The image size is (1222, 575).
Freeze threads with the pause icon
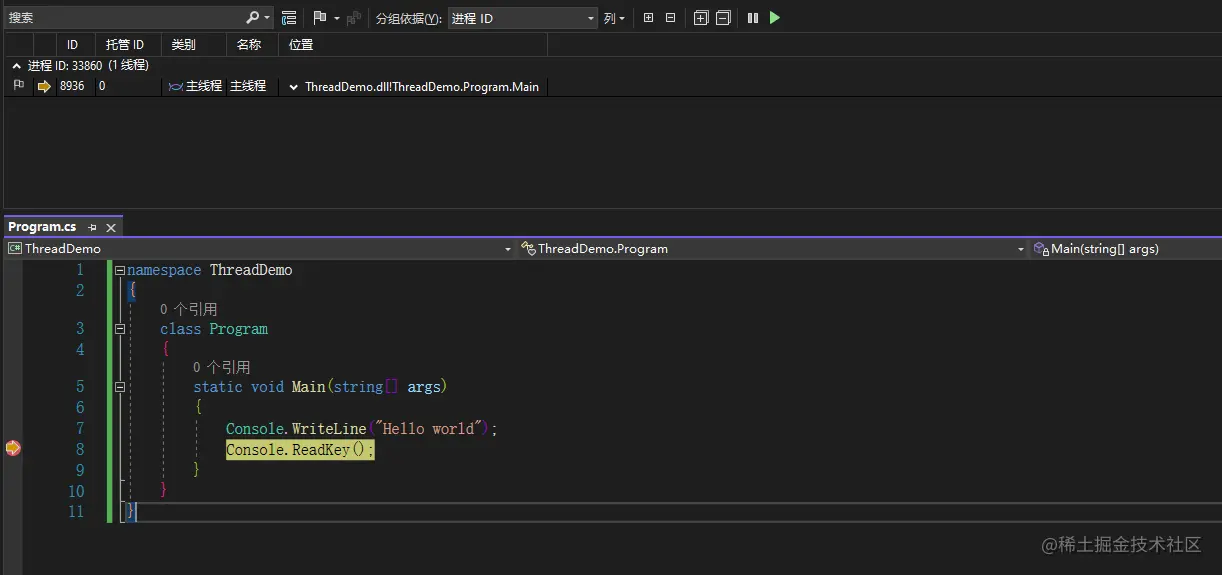[753, 18]
